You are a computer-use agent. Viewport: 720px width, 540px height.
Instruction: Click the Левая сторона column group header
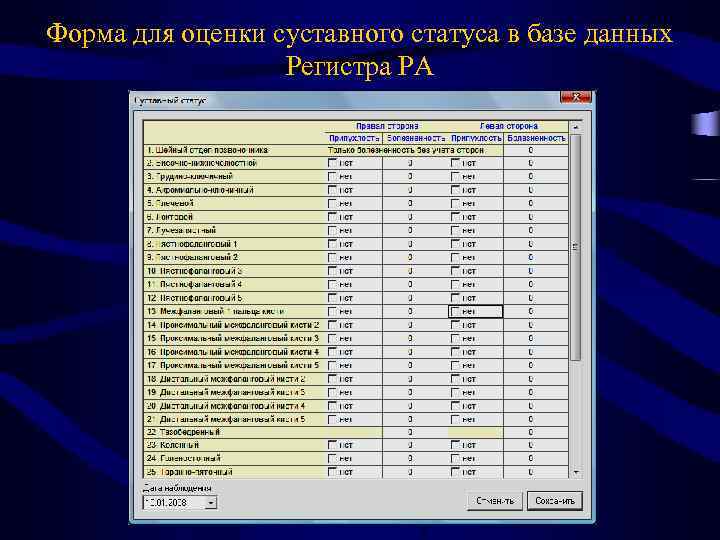509,126
